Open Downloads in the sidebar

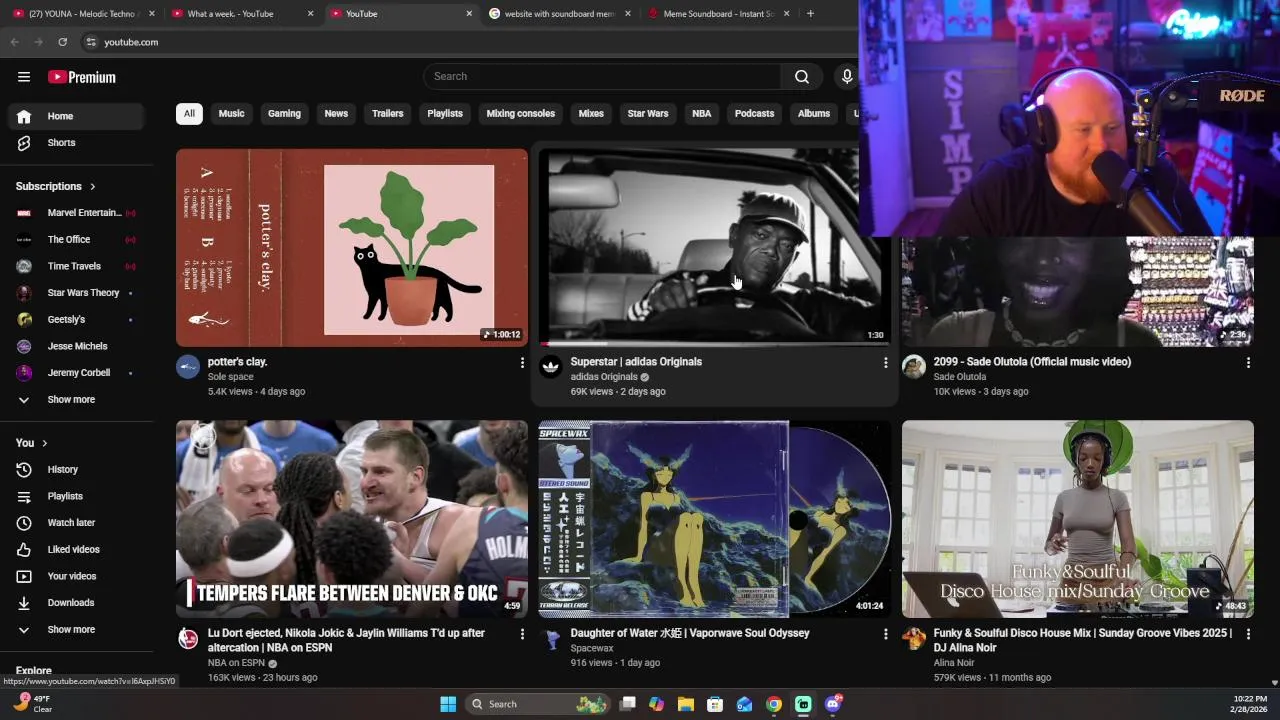pos(78,603)
